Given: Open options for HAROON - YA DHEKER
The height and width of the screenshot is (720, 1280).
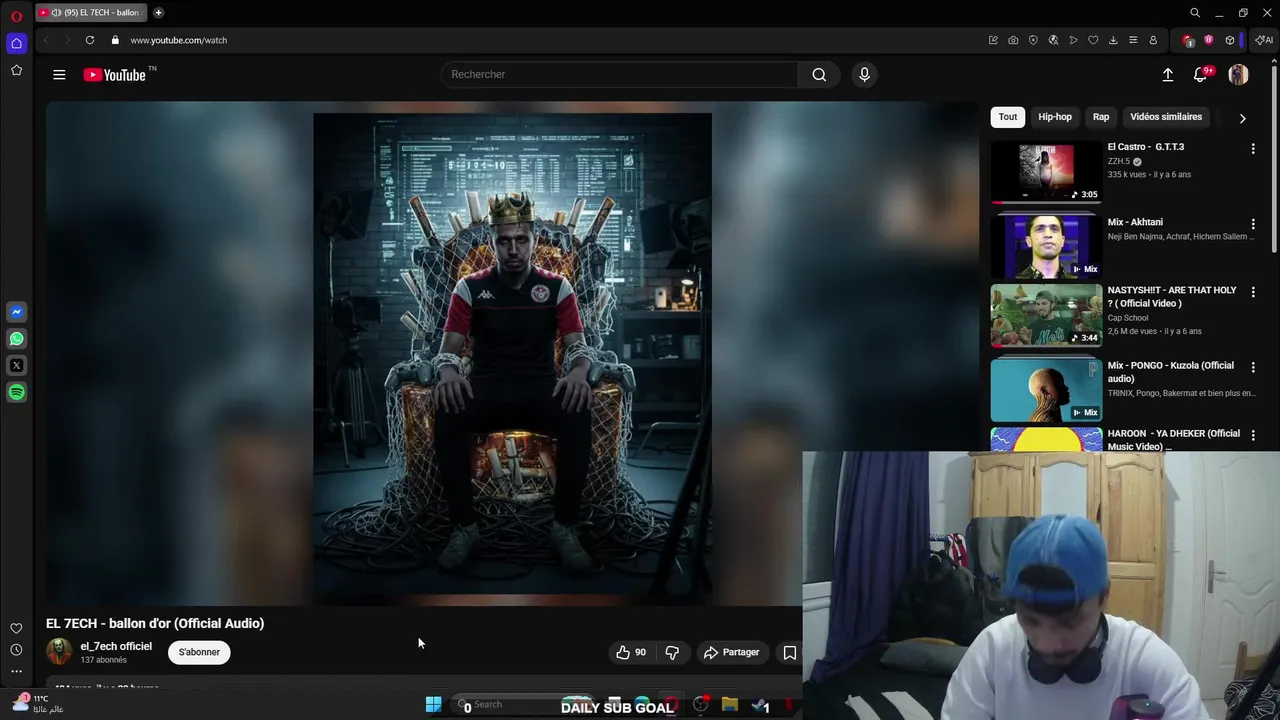Looking at the screenshot, I should click(x=1253, y=435).
